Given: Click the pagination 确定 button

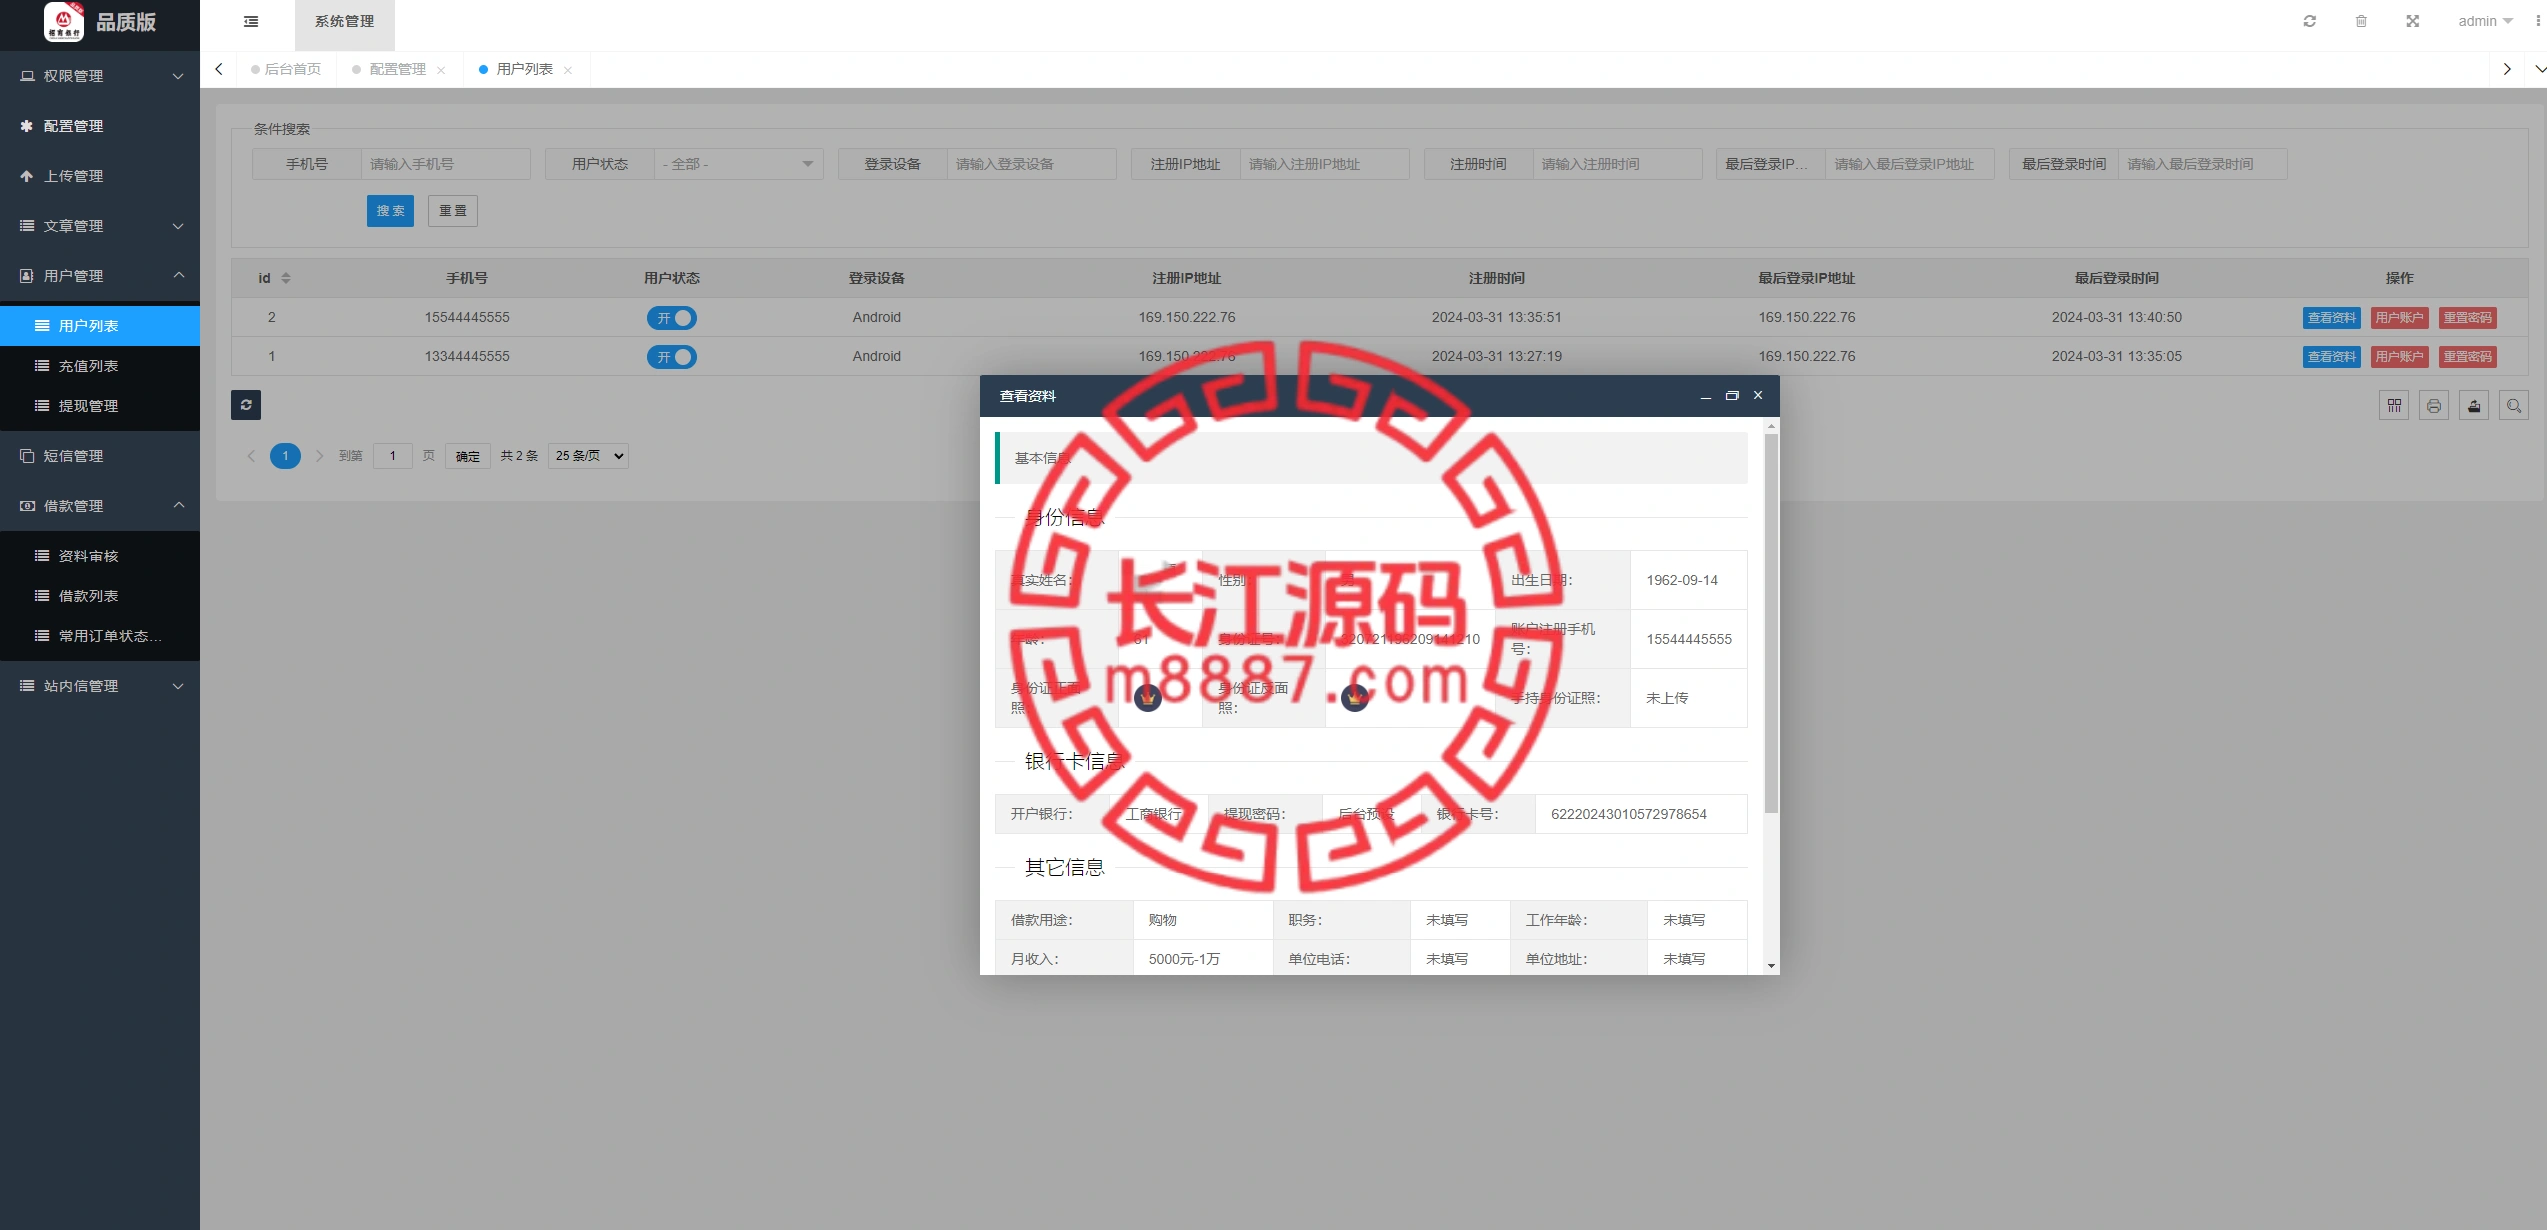Looking at the screenshot, I should pos(468,456).
